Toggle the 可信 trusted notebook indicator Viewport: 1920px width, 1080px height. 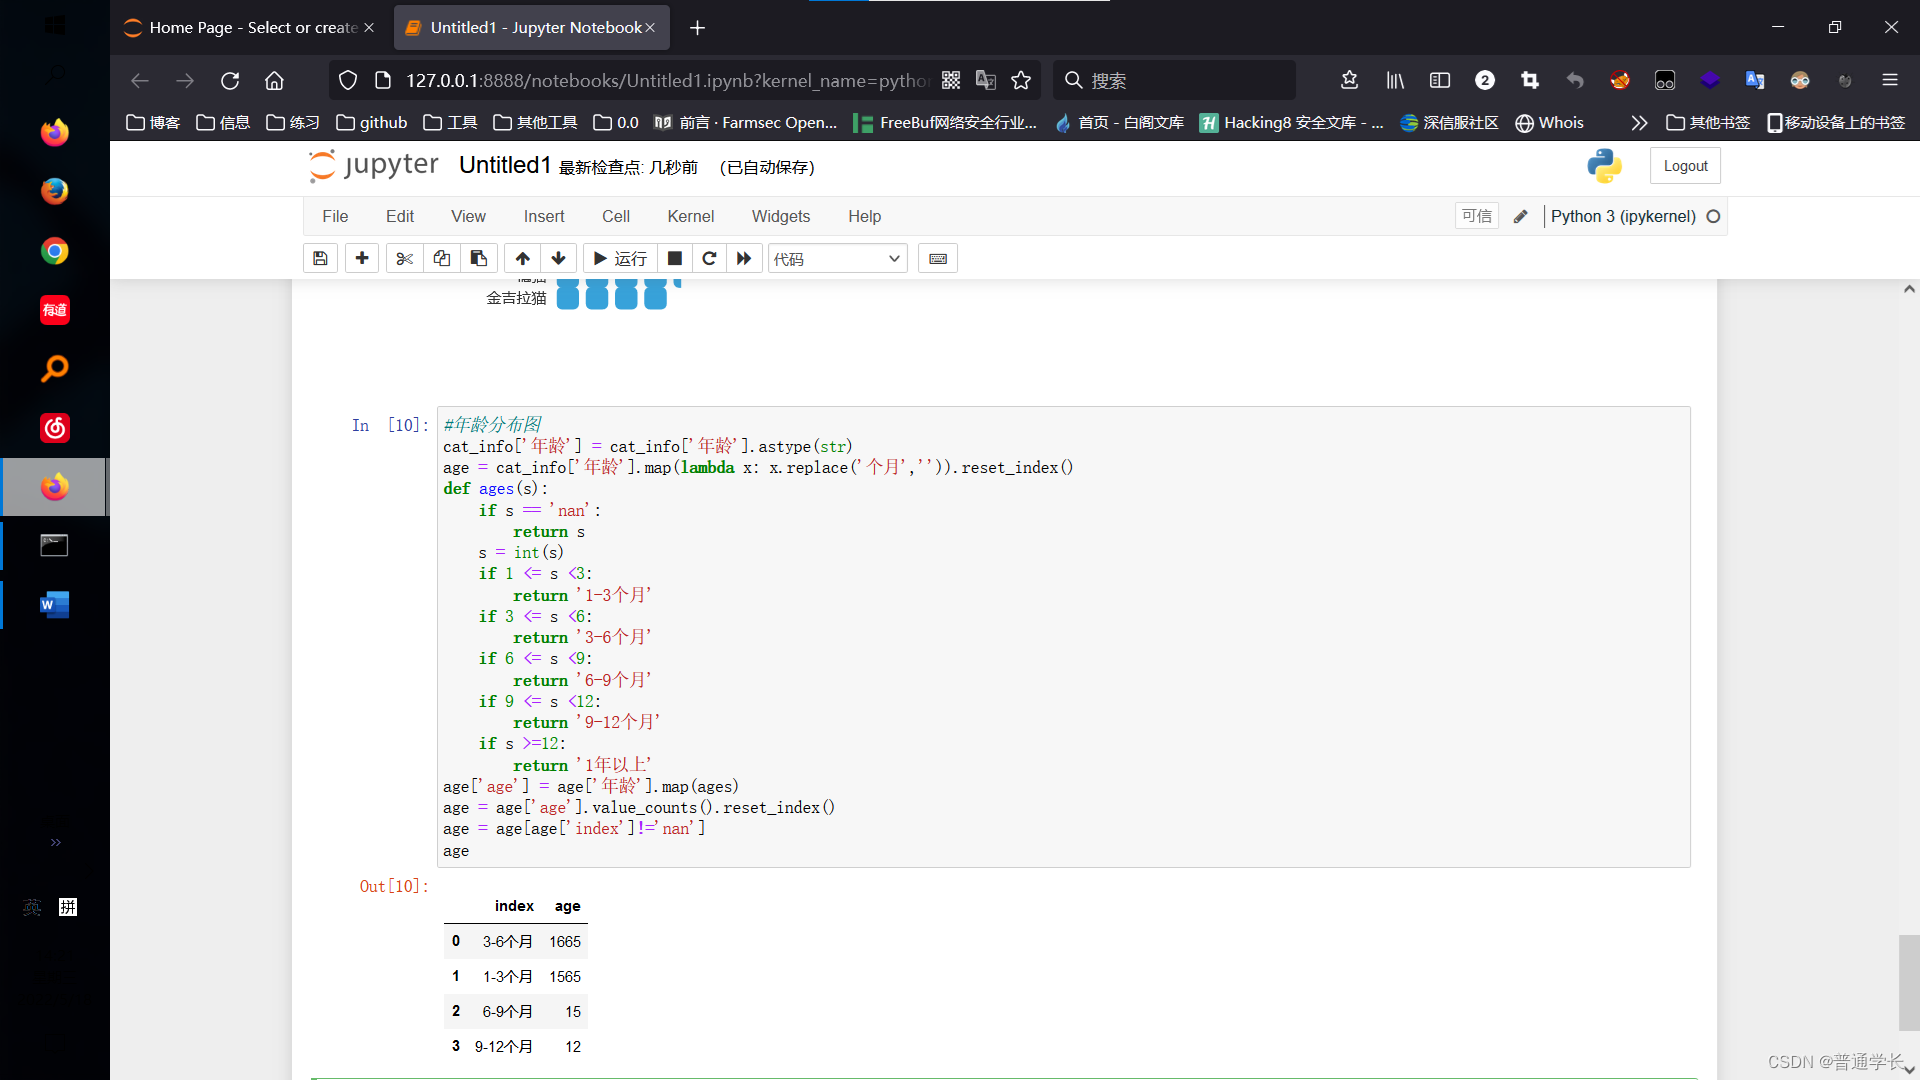1476,216
